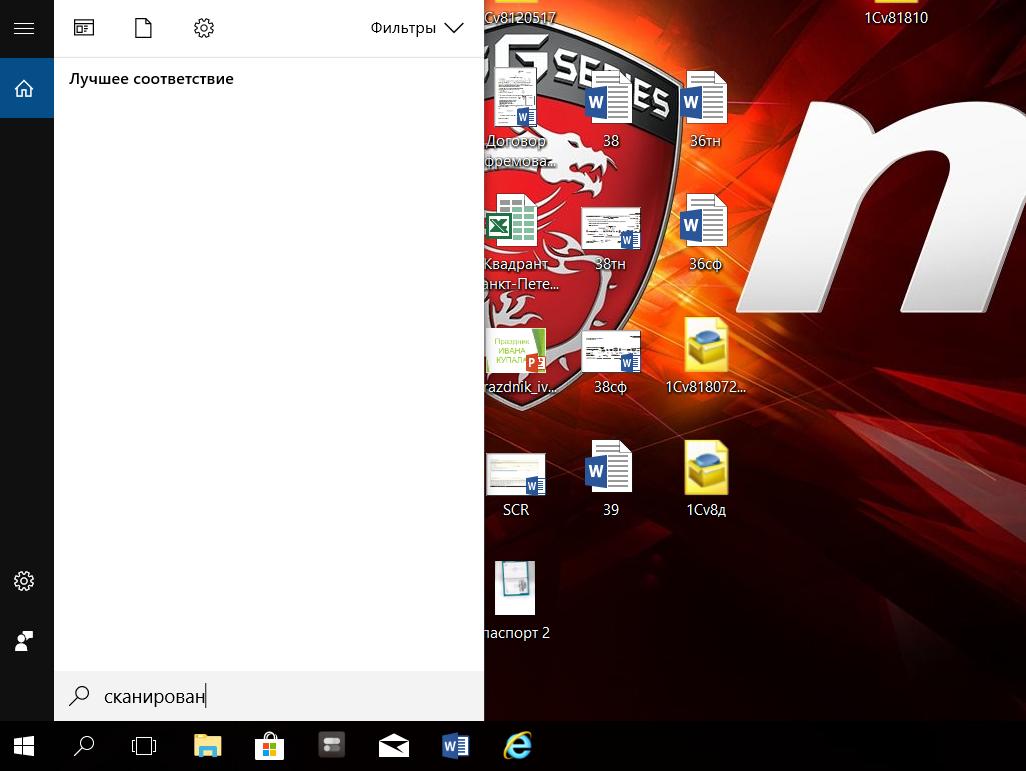Select desktop document SCR

tap(516, 485)
